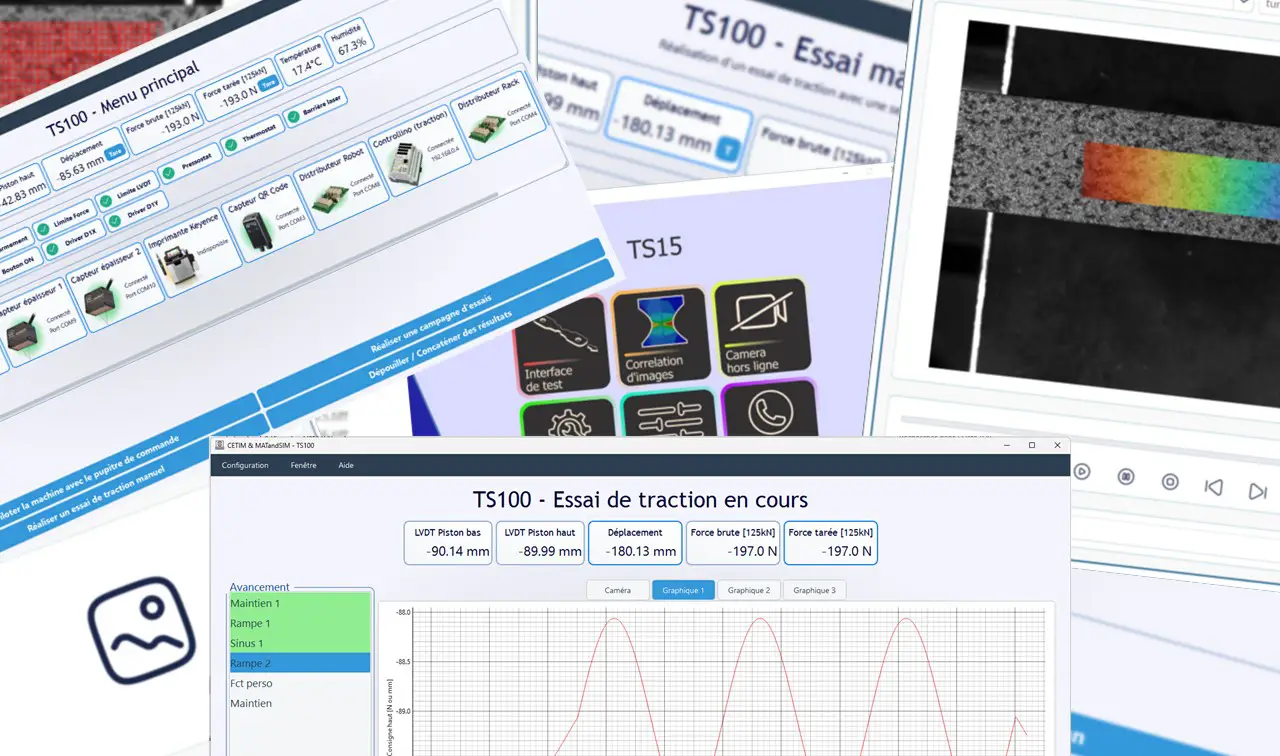Open the Aide menu
1280x756 pixels.
[x=346, y=465]
